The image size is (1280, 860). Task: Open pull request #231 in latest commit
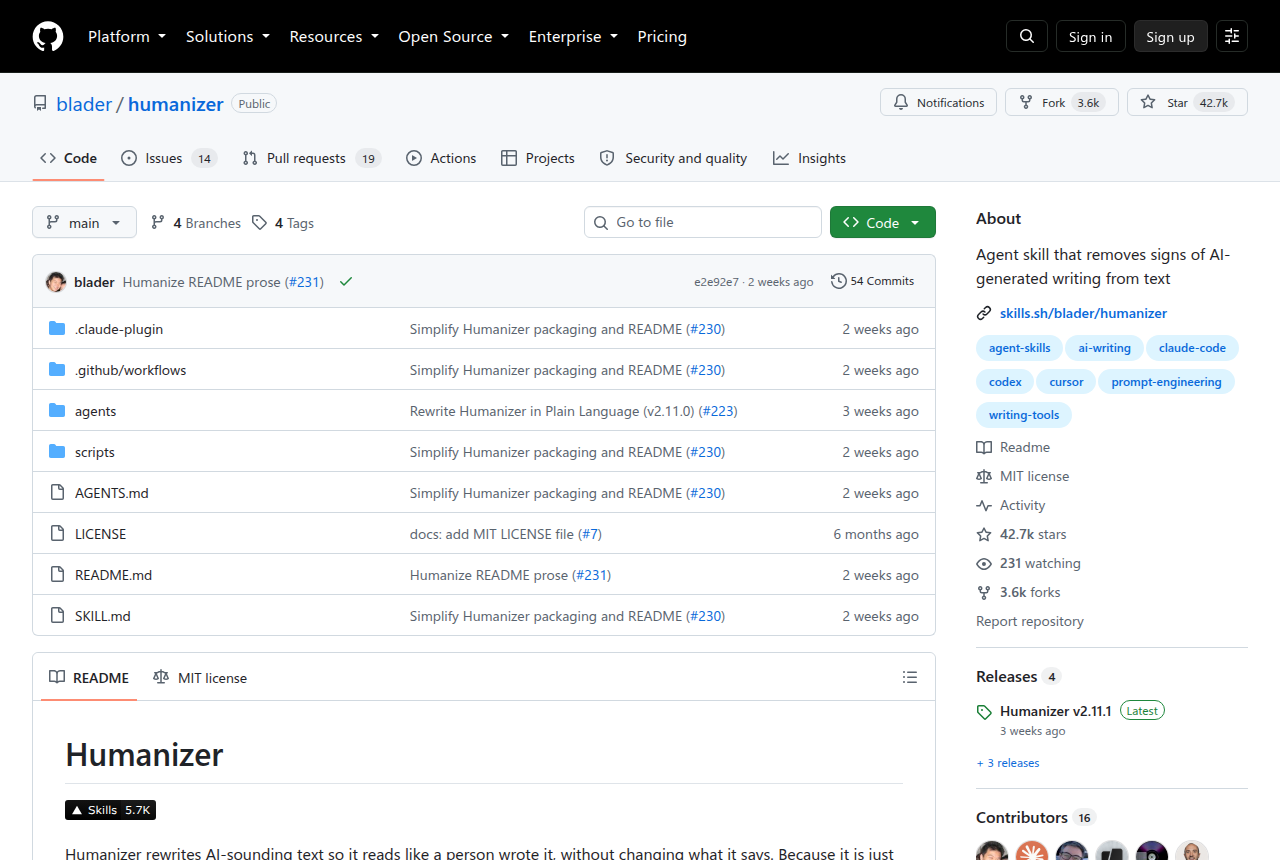[x=304, y=282]
